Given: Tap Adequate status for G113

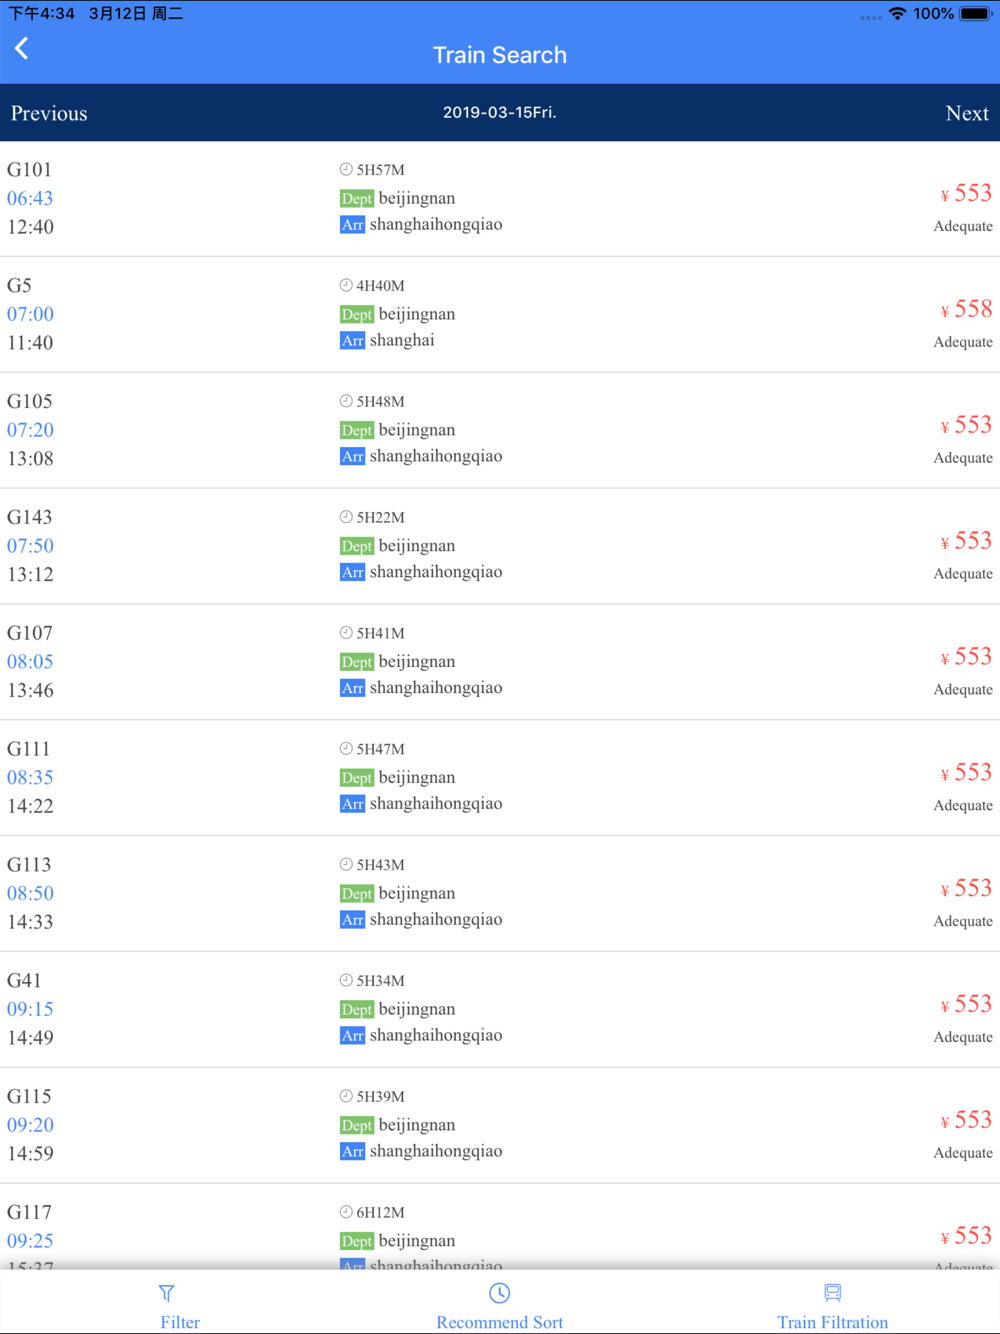Looking at the screenshot, I should point(963,921).
